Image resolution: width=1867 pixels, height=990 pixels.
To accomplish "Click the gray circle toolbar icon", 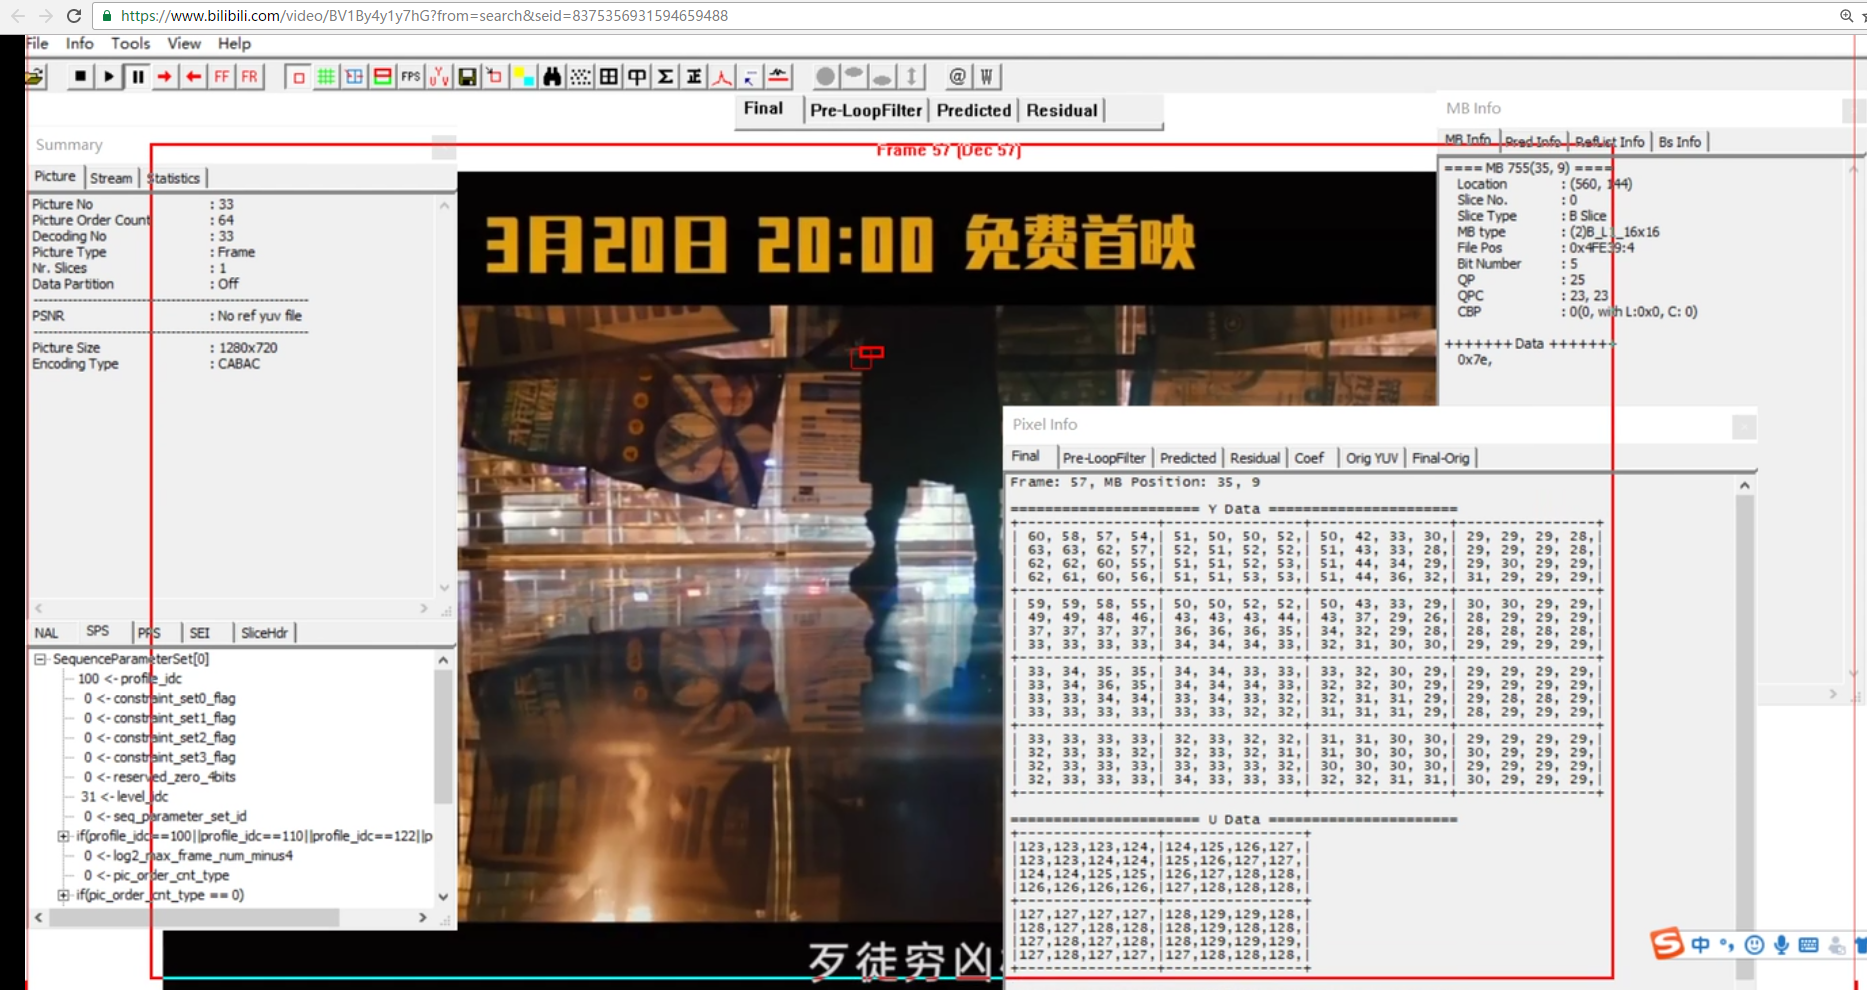I will (825, 77).
